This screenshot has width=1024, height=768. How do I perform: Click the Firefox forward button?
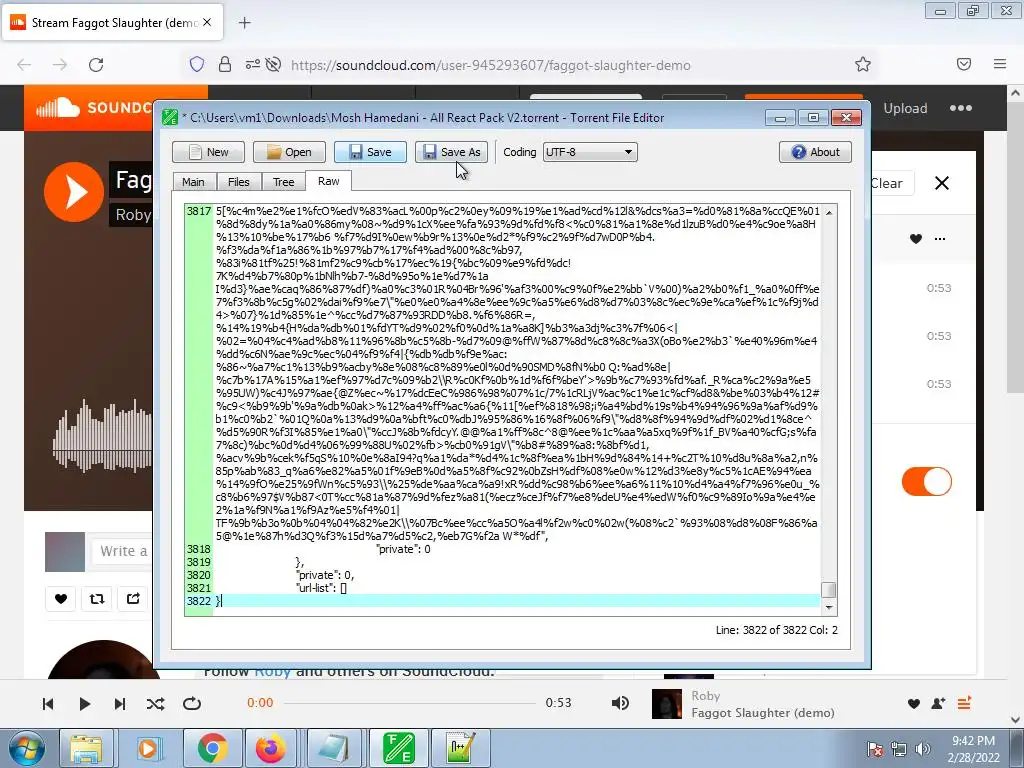click(x=60, y=65)
